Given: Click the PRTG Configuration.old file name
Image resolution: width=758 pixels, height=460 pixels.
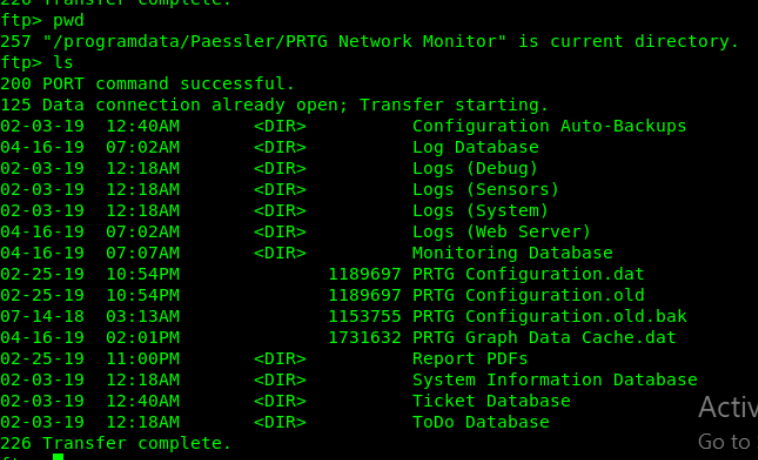Looking at the screenshot, I should 528,295.
